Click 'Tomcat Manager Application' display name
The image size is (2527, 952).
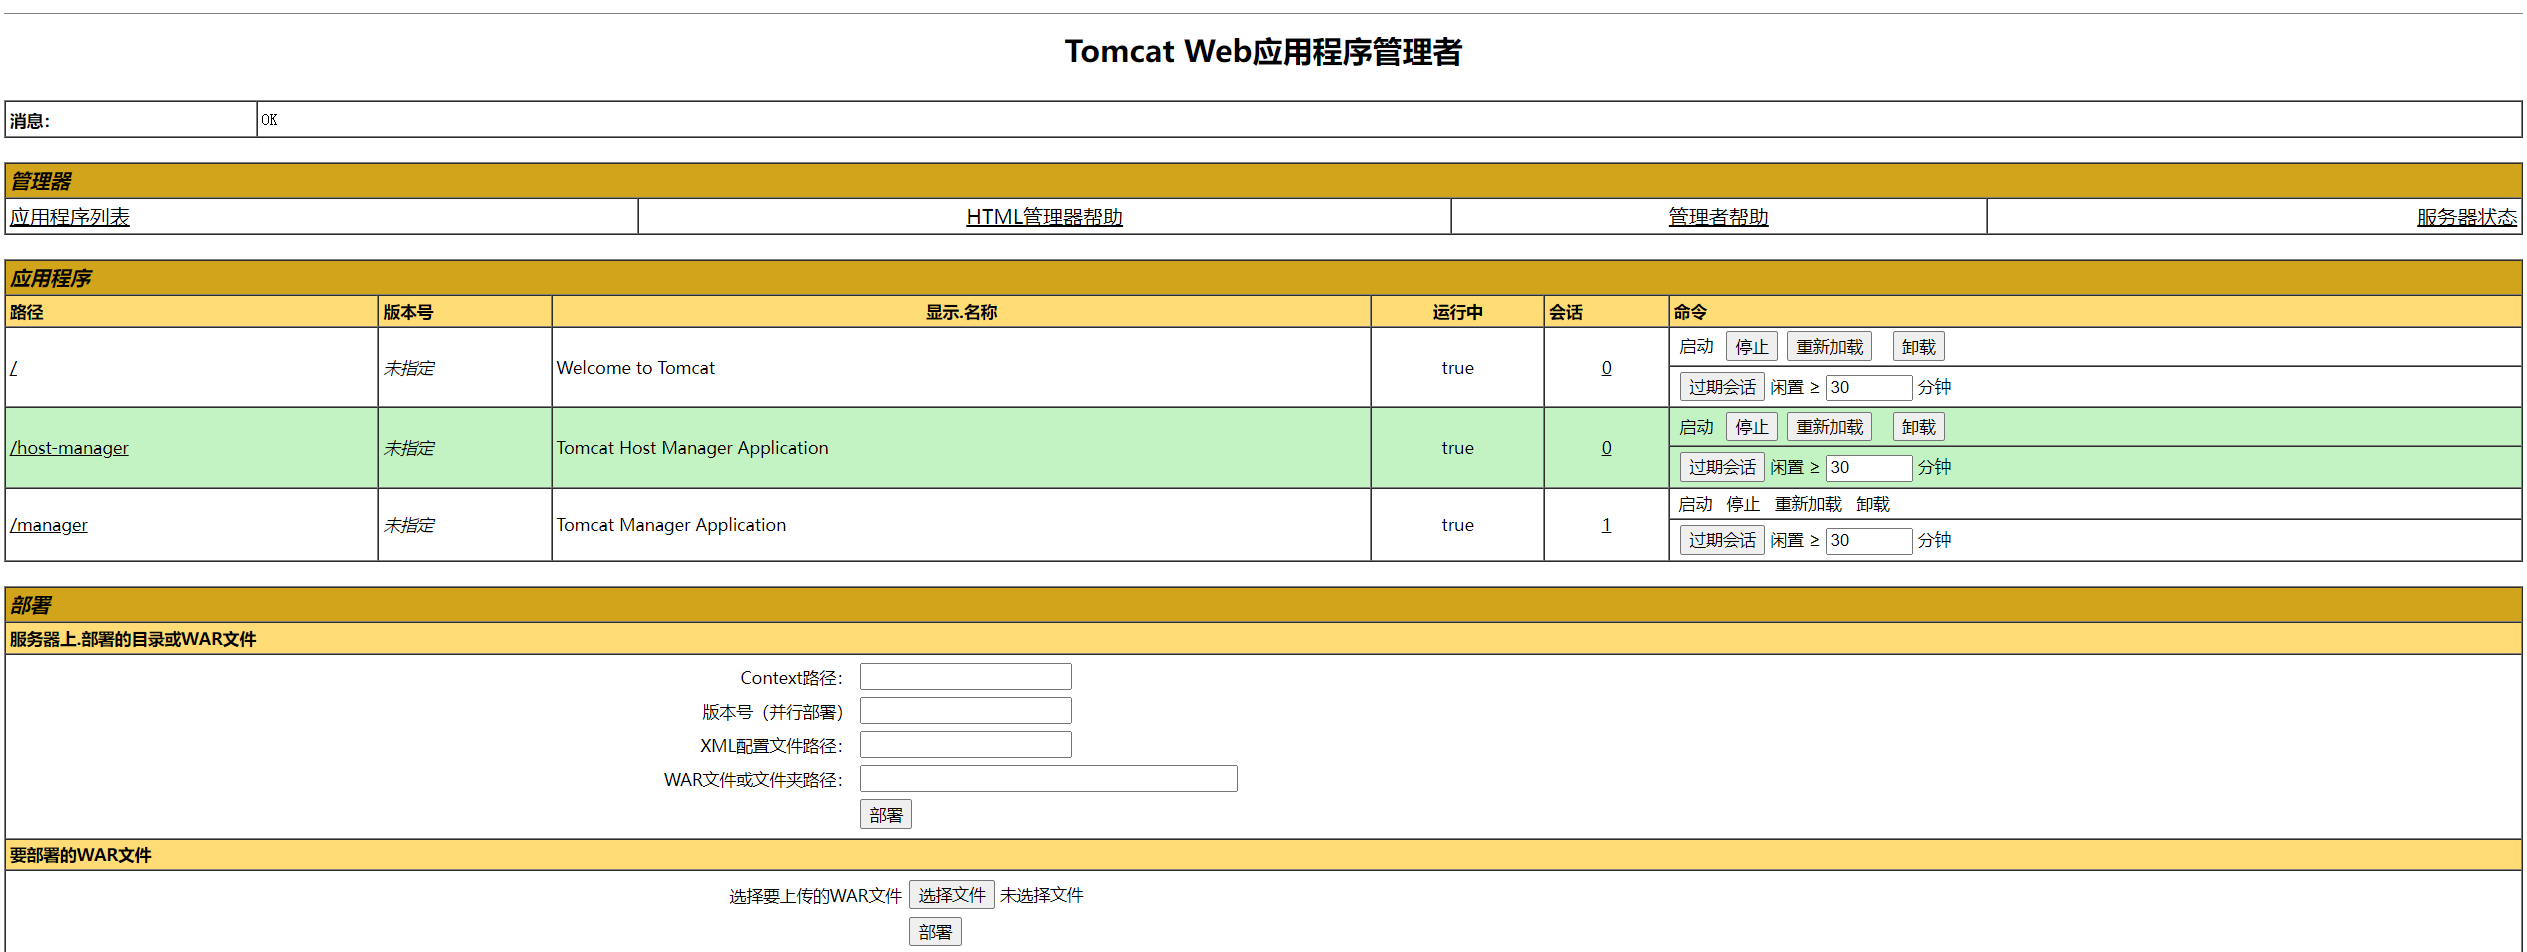671,525
